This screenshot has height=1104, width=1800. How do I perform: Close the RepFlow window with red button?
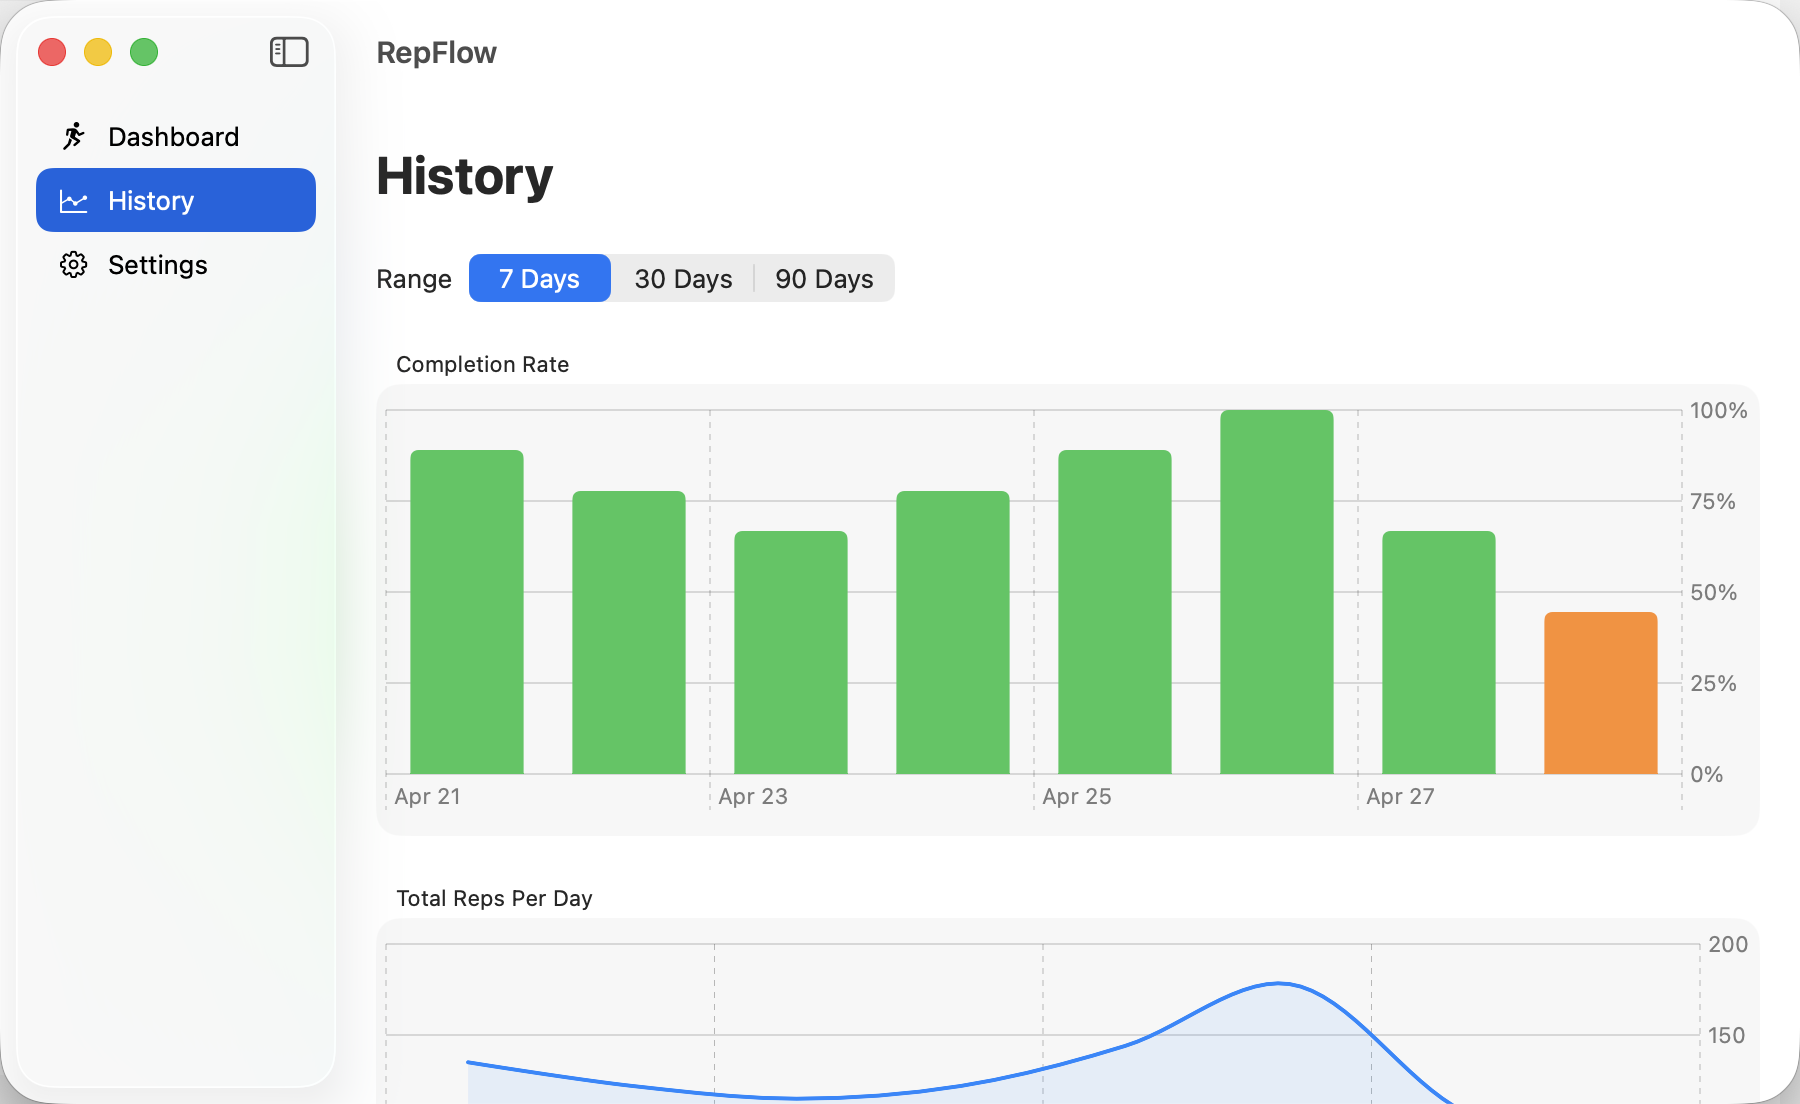(x=52, y=52)
